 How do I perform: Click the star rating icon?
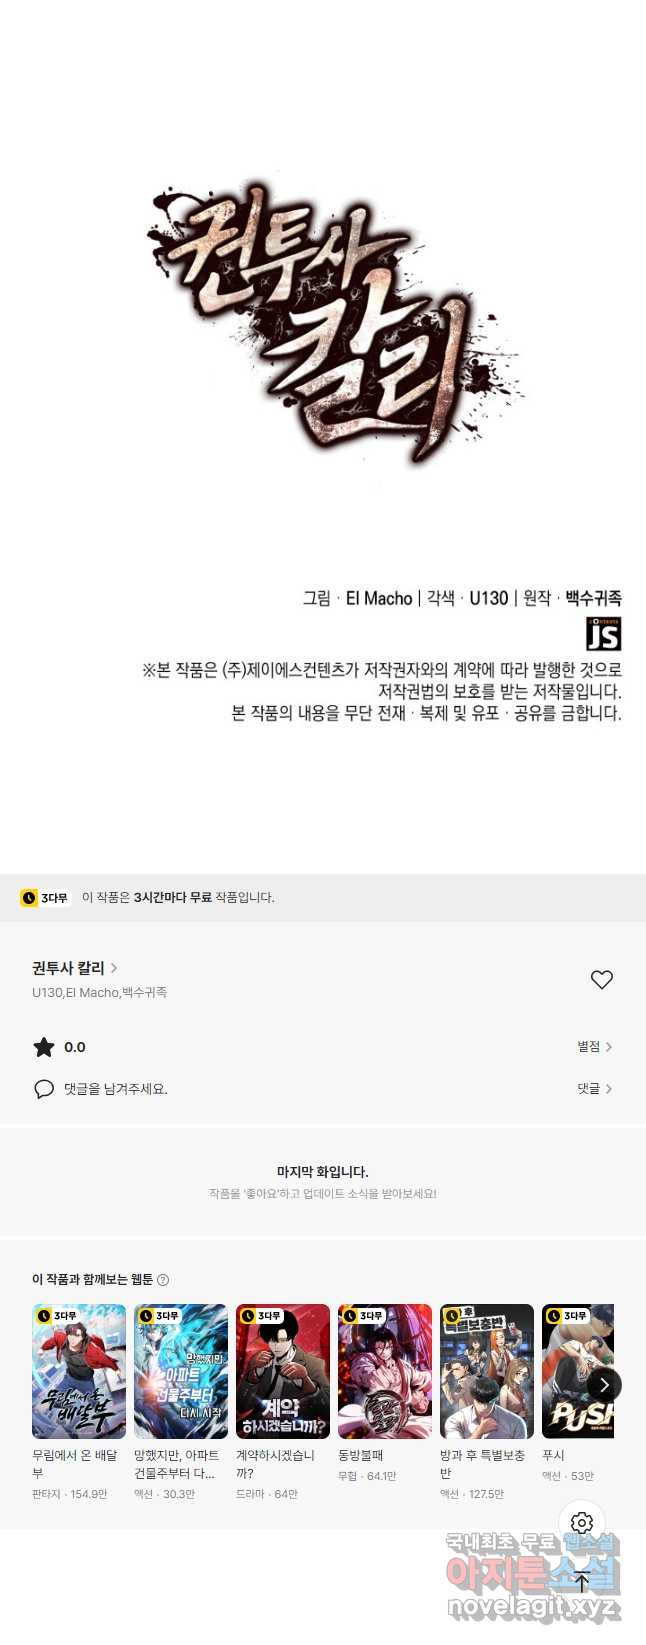point(44,1047)
